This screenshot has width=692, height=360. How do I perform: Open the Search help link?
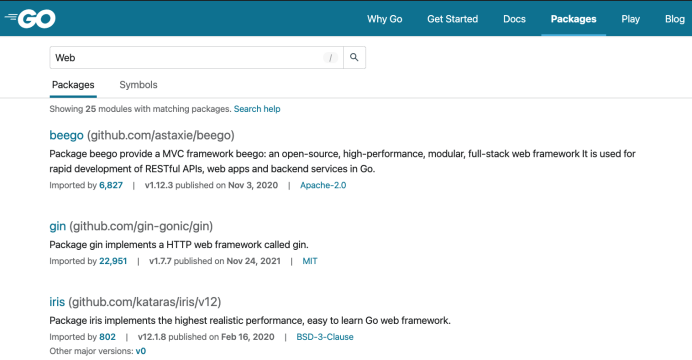pyautogui.click(x=257, y=109)
